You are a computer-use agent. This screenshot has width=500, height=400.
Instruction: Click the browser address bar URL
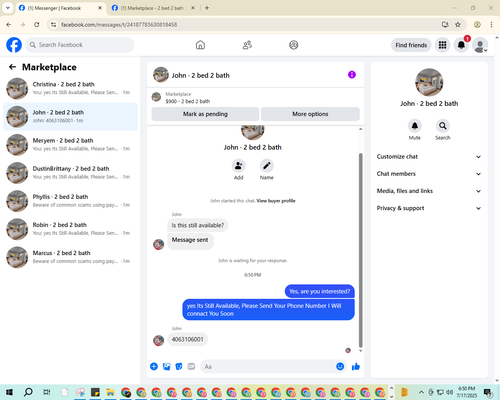[x=119, y=25]
